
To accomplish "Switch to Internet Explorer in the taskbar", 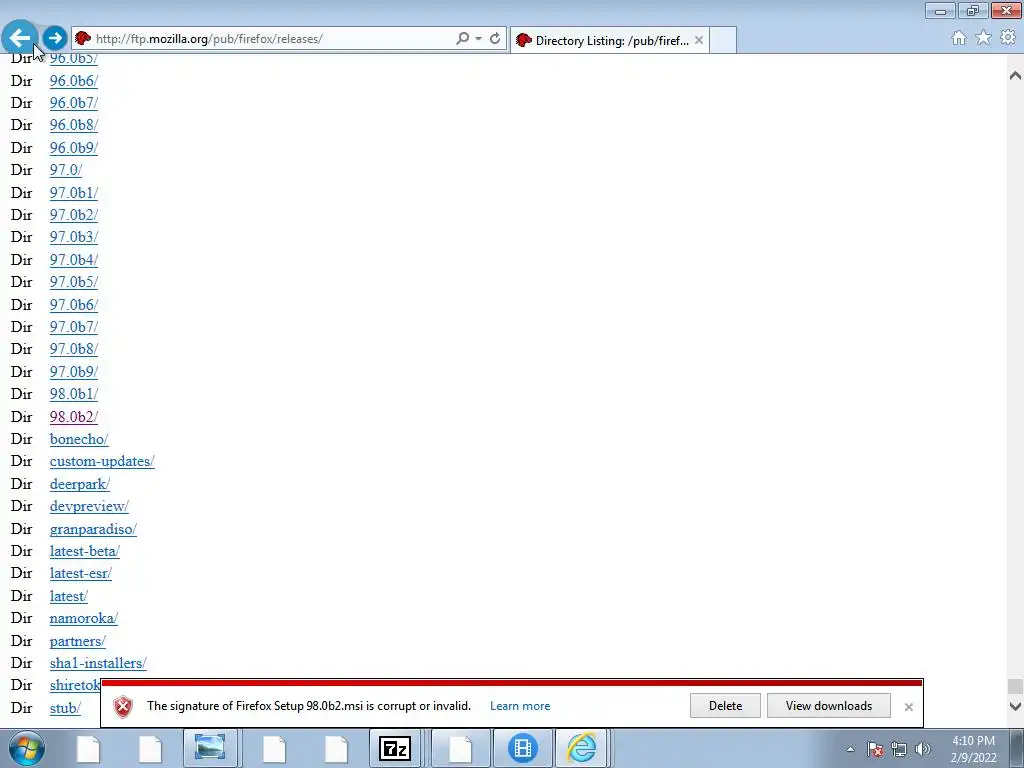I will point(582,748).
